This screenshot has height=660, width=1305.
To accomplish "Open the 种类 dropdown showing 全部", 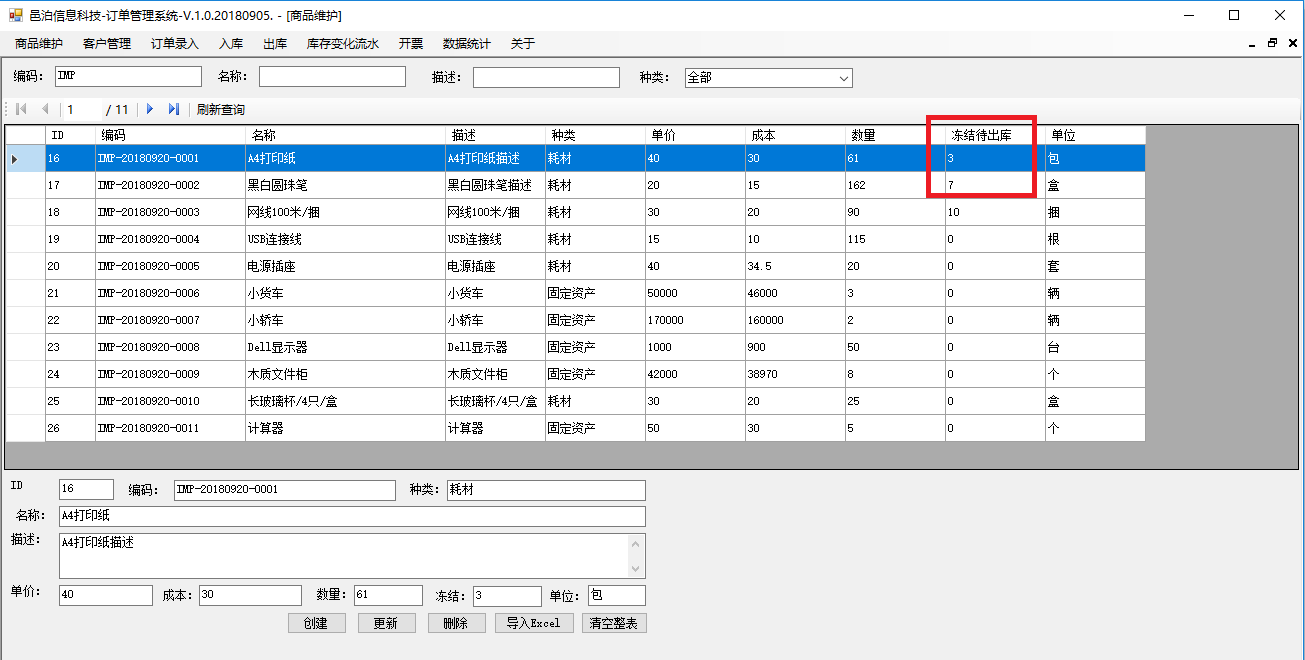I will (768, 78).
